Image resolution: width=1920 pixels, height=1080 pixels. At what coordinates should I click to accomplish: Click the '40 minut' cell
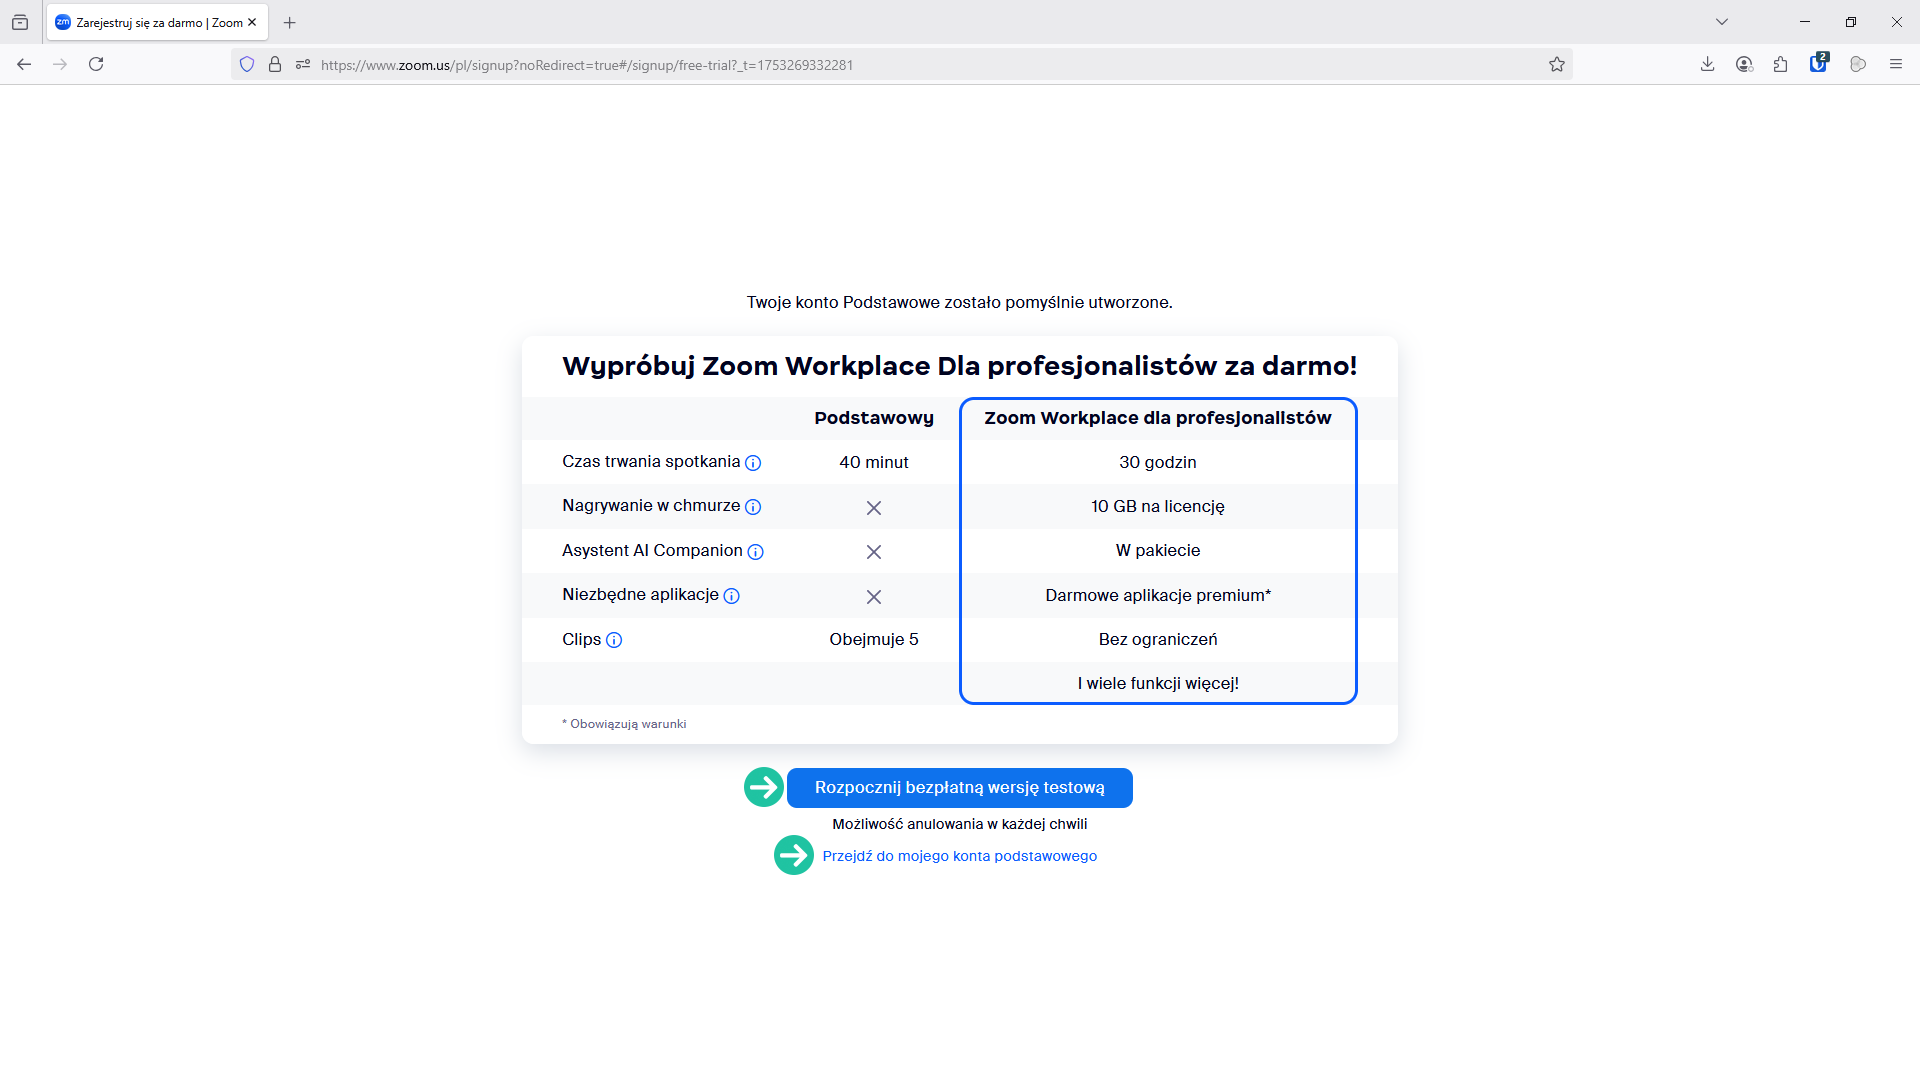coord(874,462)
